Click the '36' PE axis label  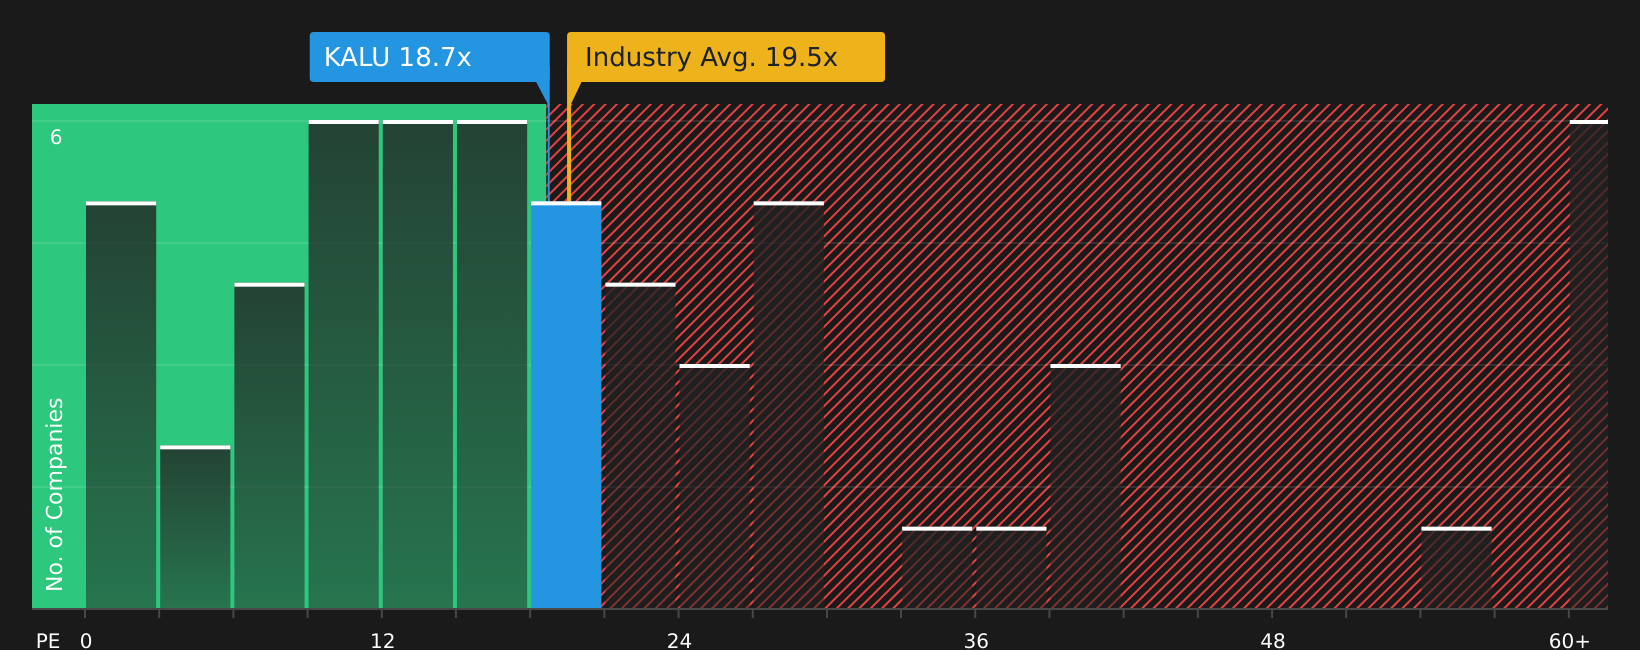point(976,641)
